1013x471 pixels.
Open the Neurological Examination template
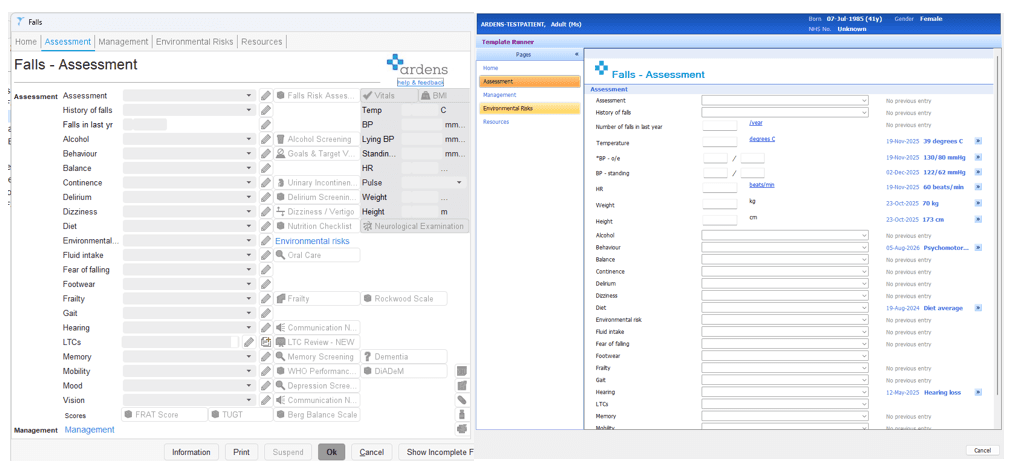[415, 226]
